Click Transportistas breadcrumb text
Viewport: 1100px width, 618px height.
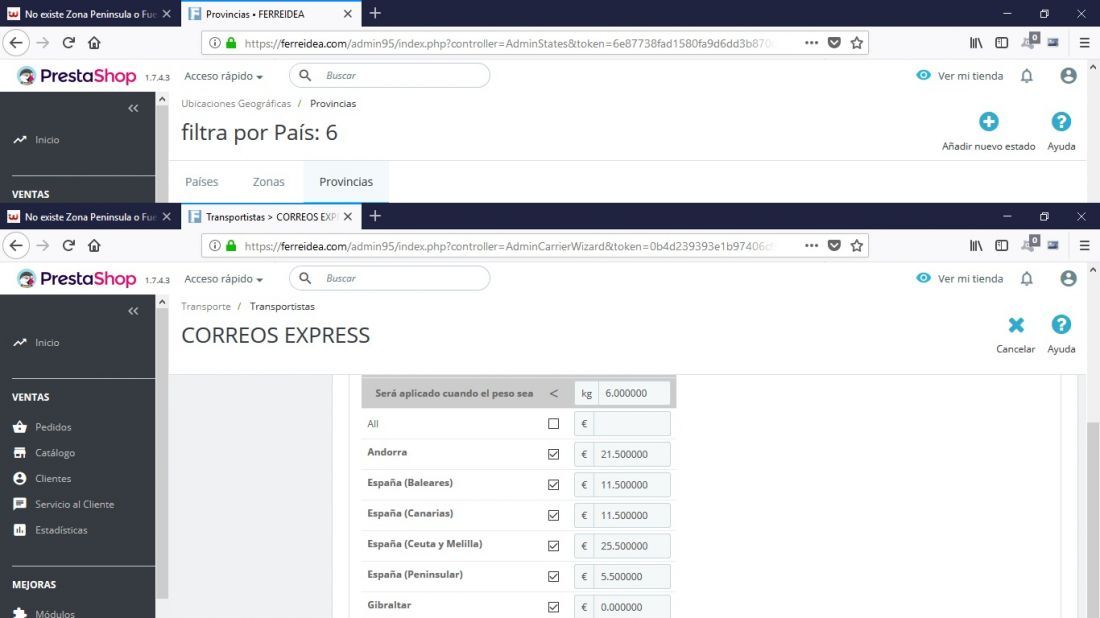coord(282,307)
